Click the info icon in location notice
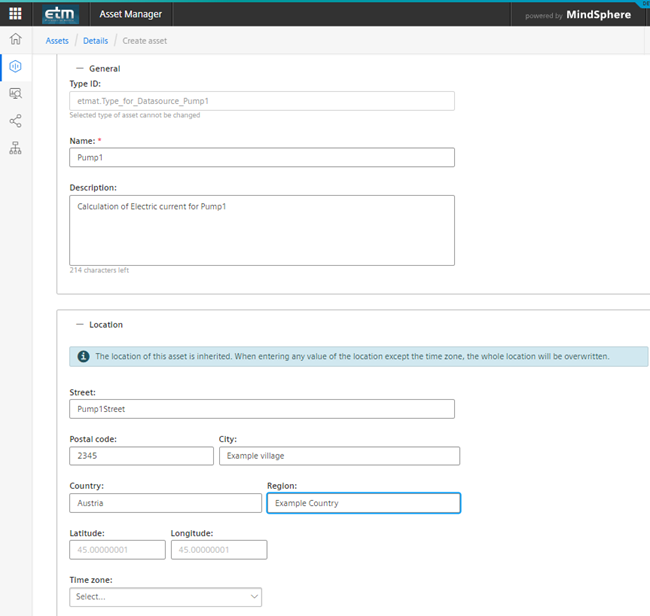The image size is (650, 616). 83,356
